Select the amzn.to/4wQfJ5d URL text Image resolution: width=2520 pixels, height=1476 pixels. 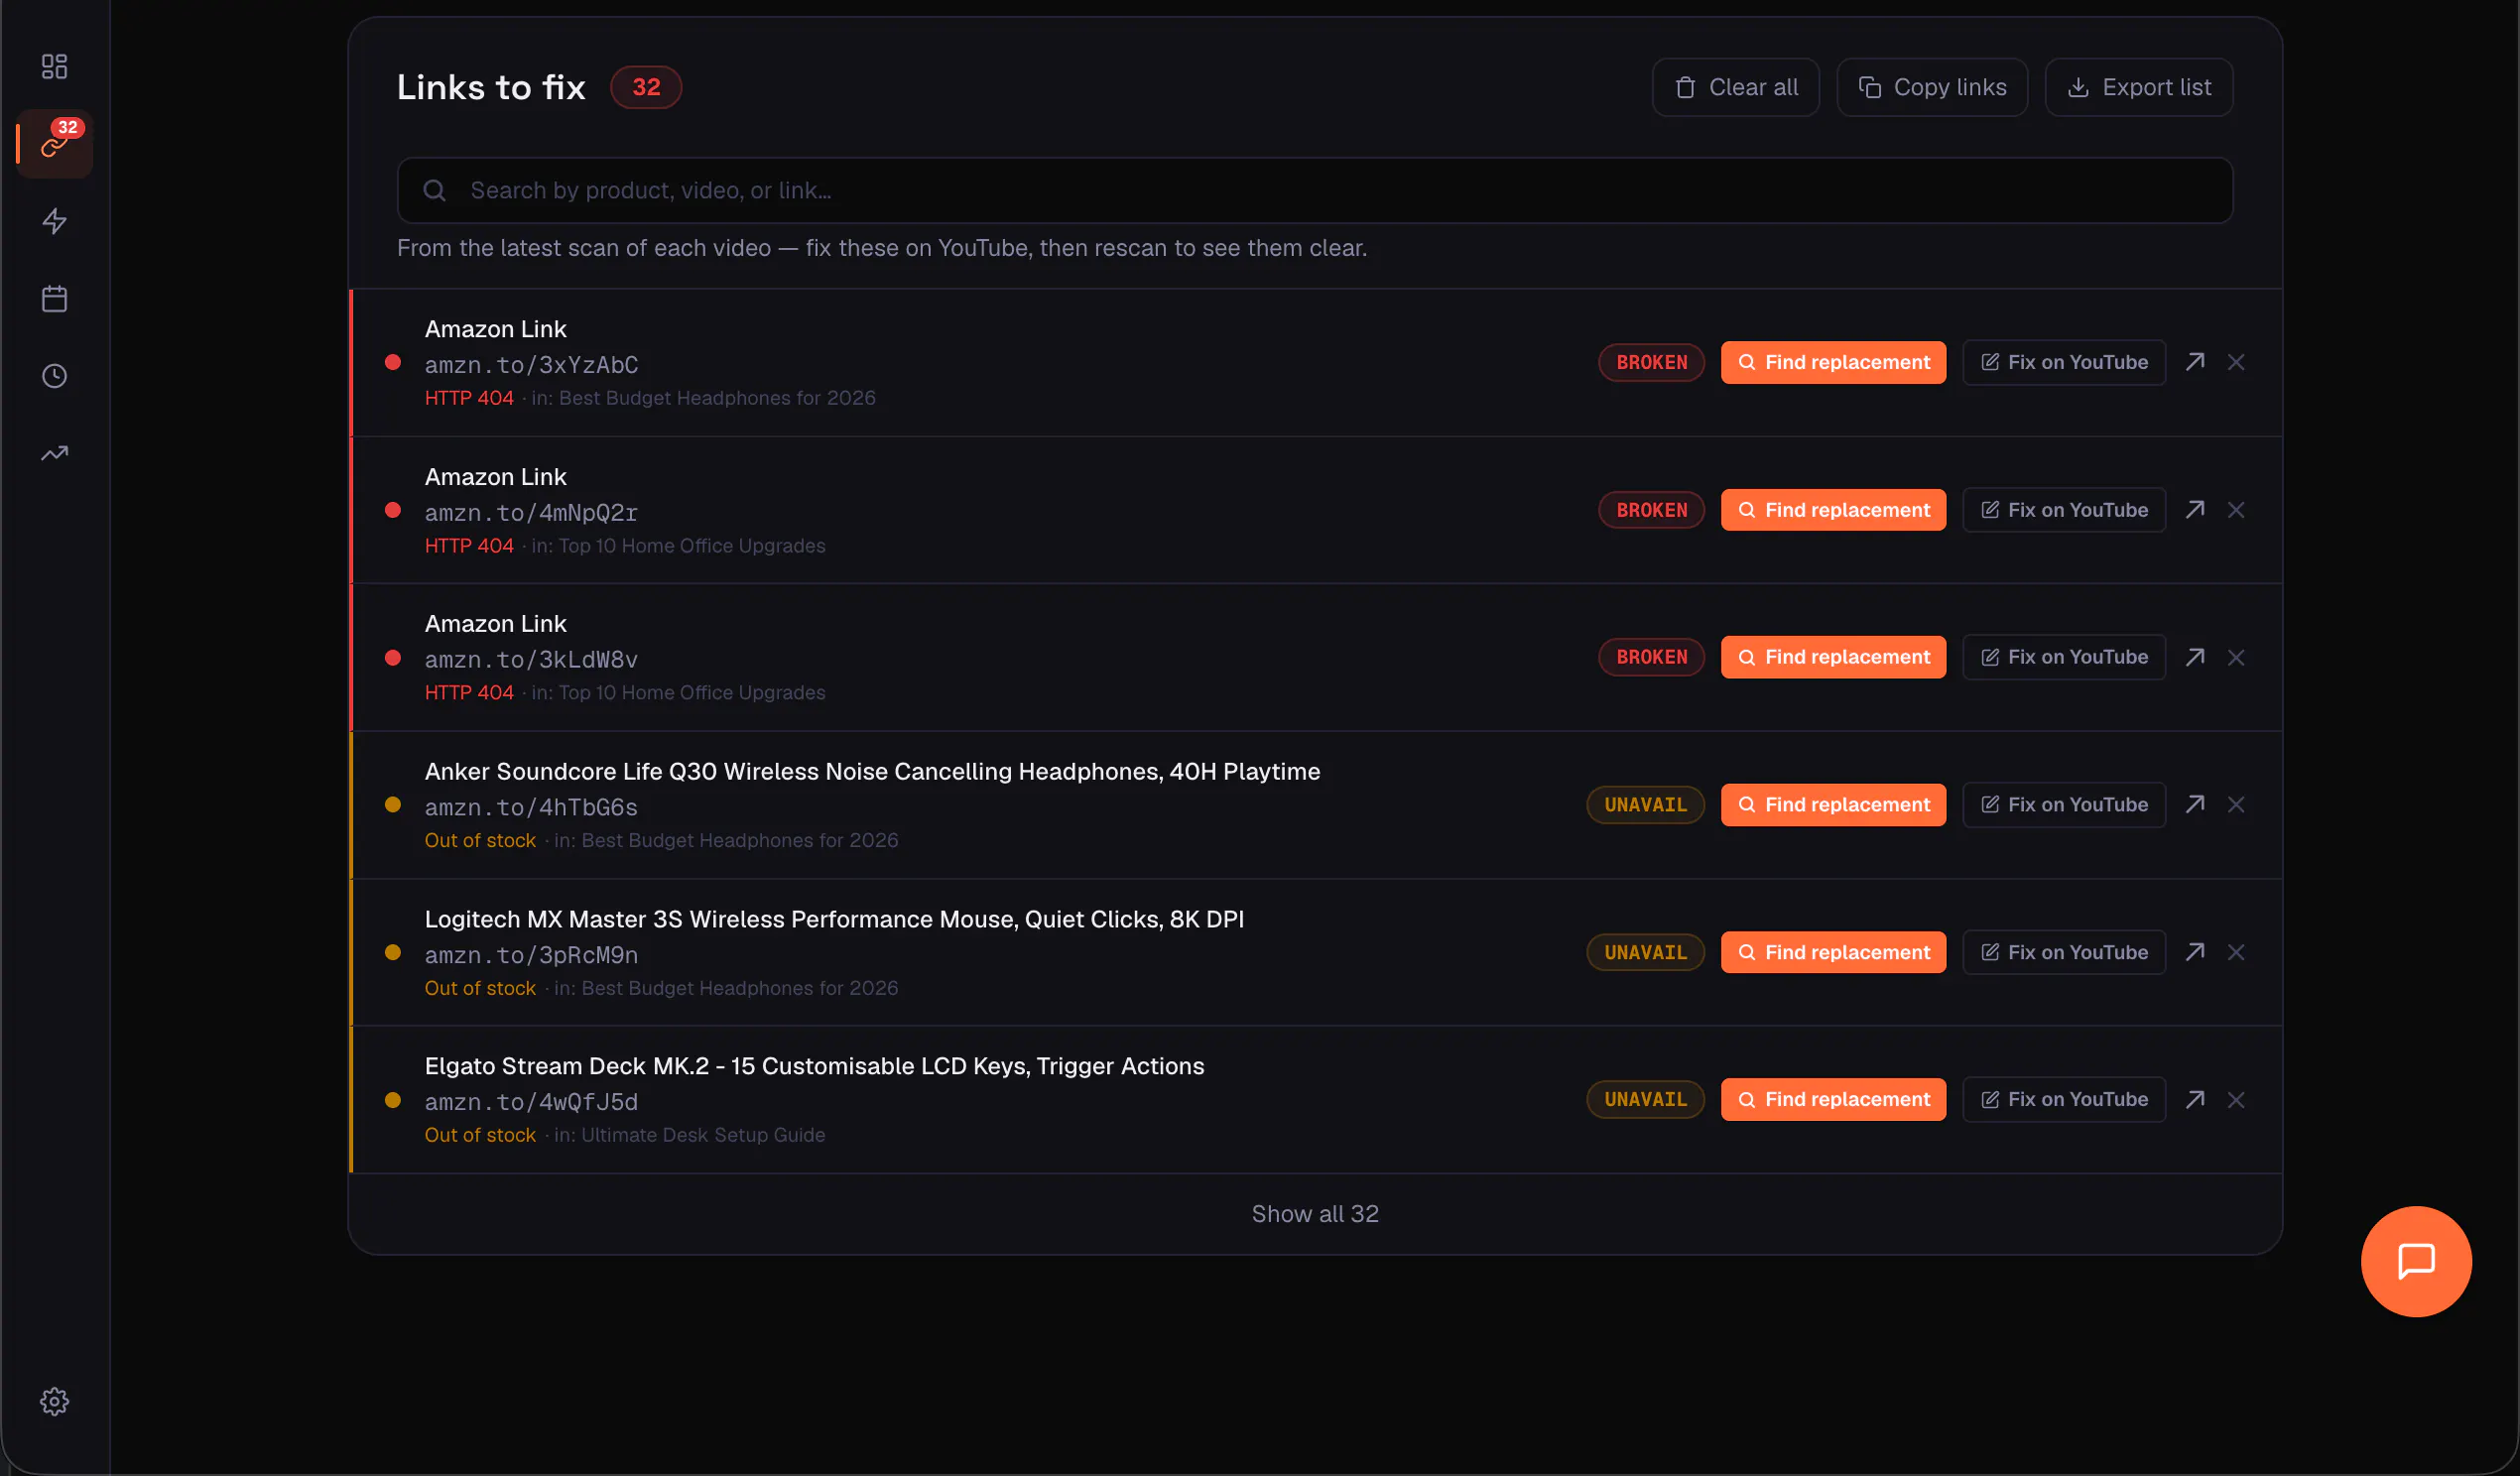[x=531, y=1102]
